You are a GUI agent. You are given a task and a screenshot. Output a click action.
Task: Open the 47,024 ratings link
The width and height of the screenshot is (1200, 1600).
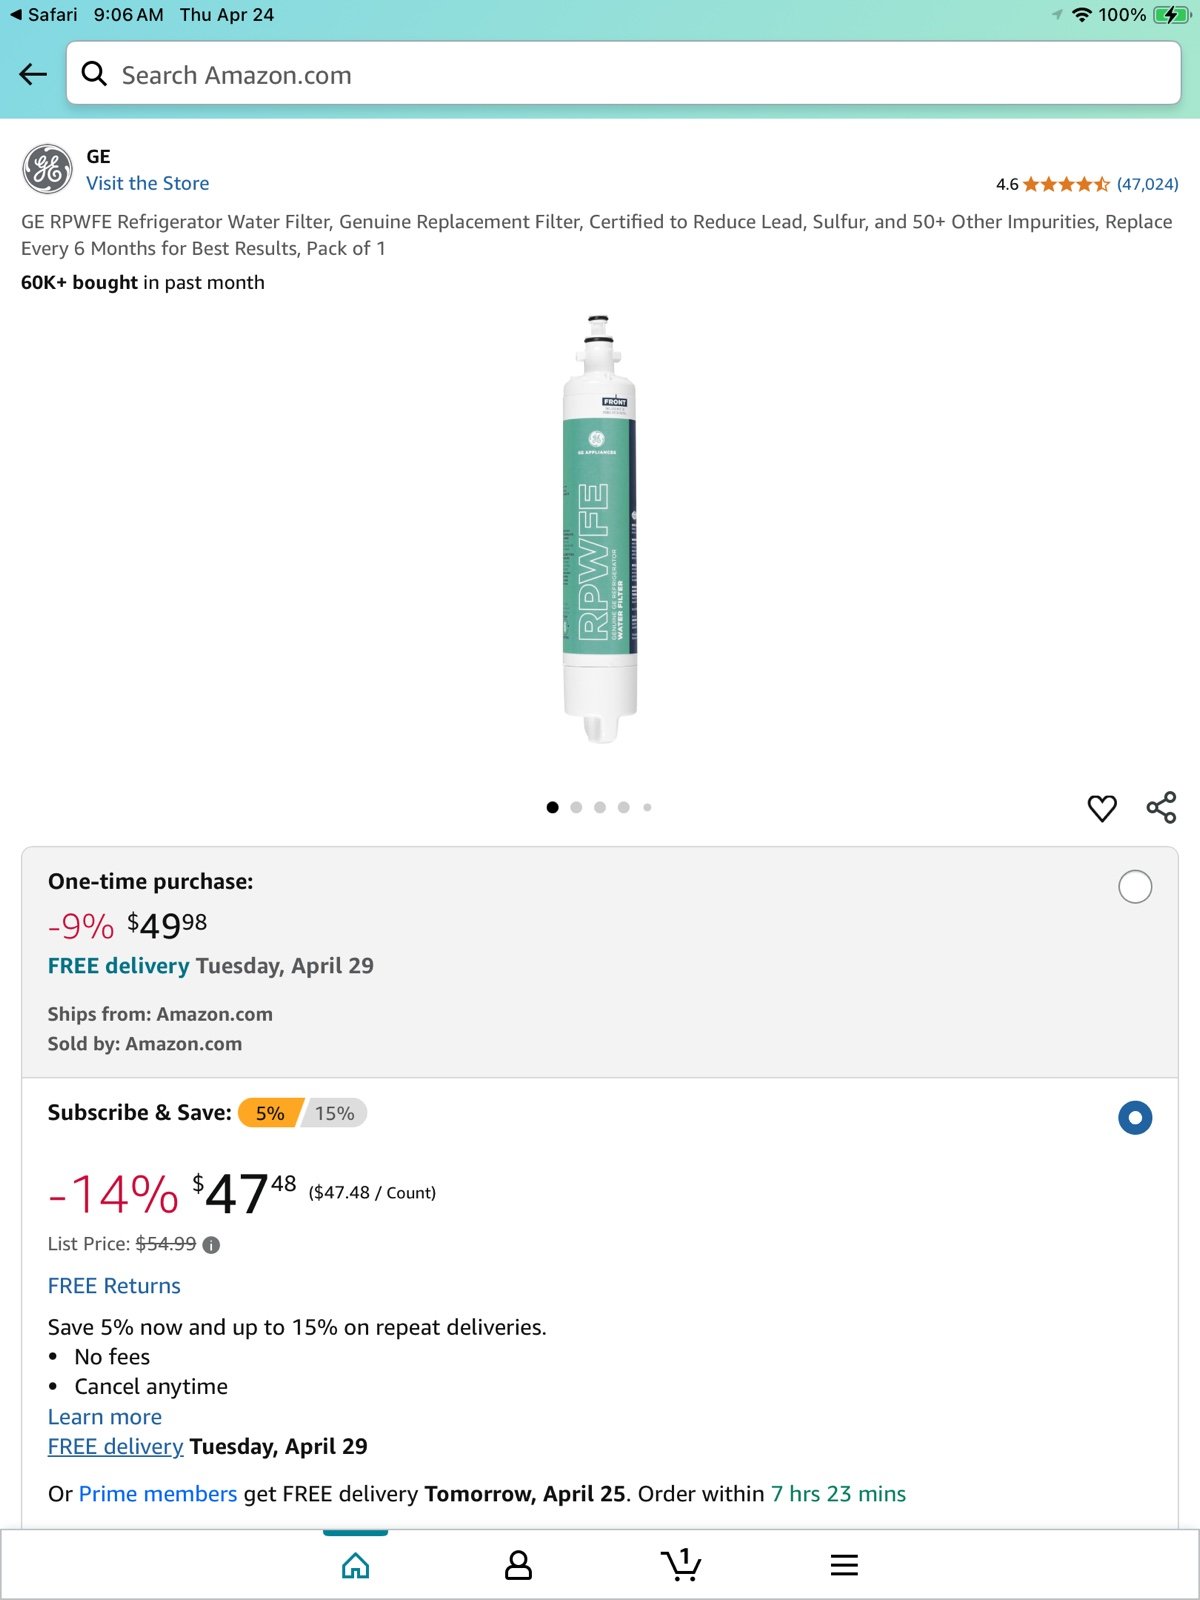(1147, 184)
